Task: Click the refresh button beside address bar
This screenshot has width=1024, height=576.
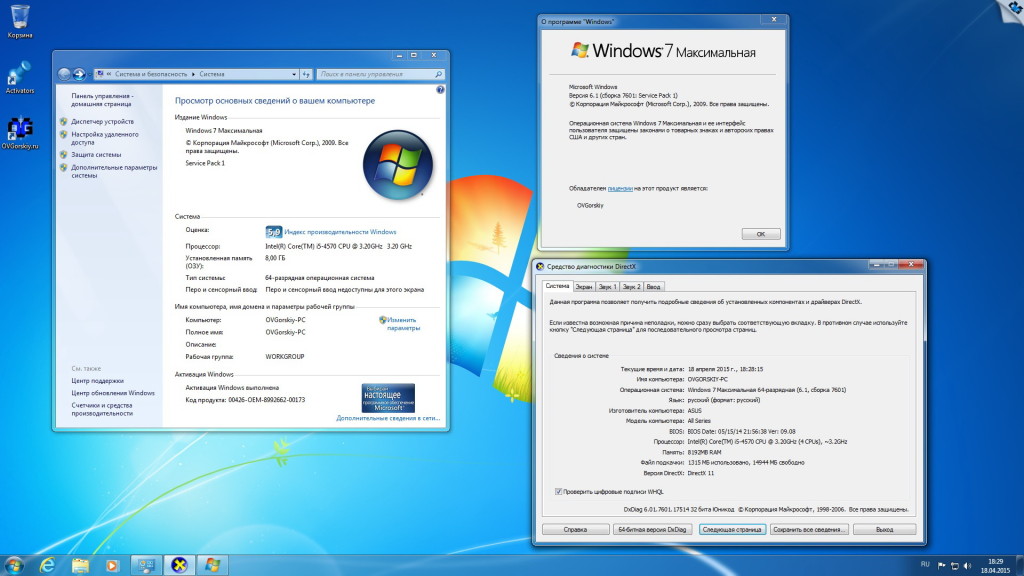Action: point(306,74)
